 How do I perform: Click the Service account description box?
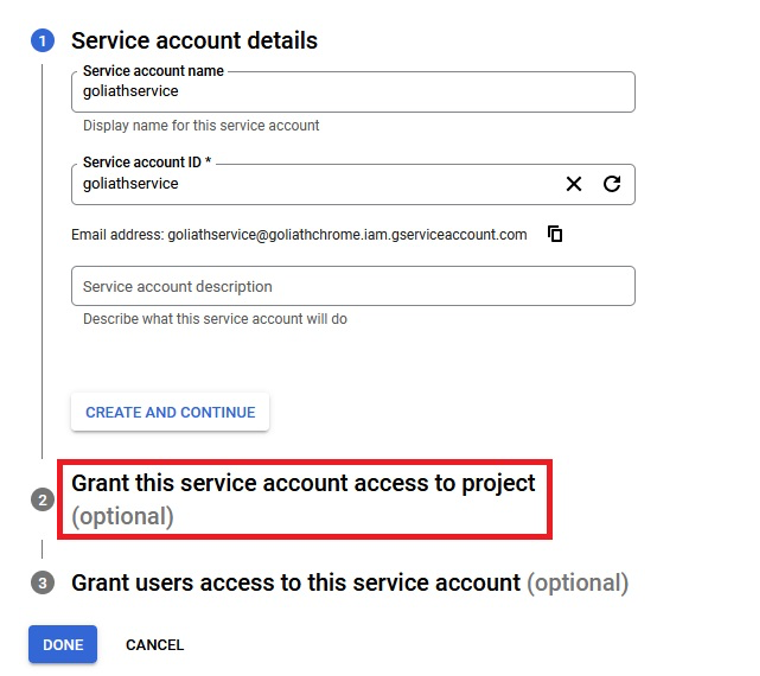click(x=353, y=286)
